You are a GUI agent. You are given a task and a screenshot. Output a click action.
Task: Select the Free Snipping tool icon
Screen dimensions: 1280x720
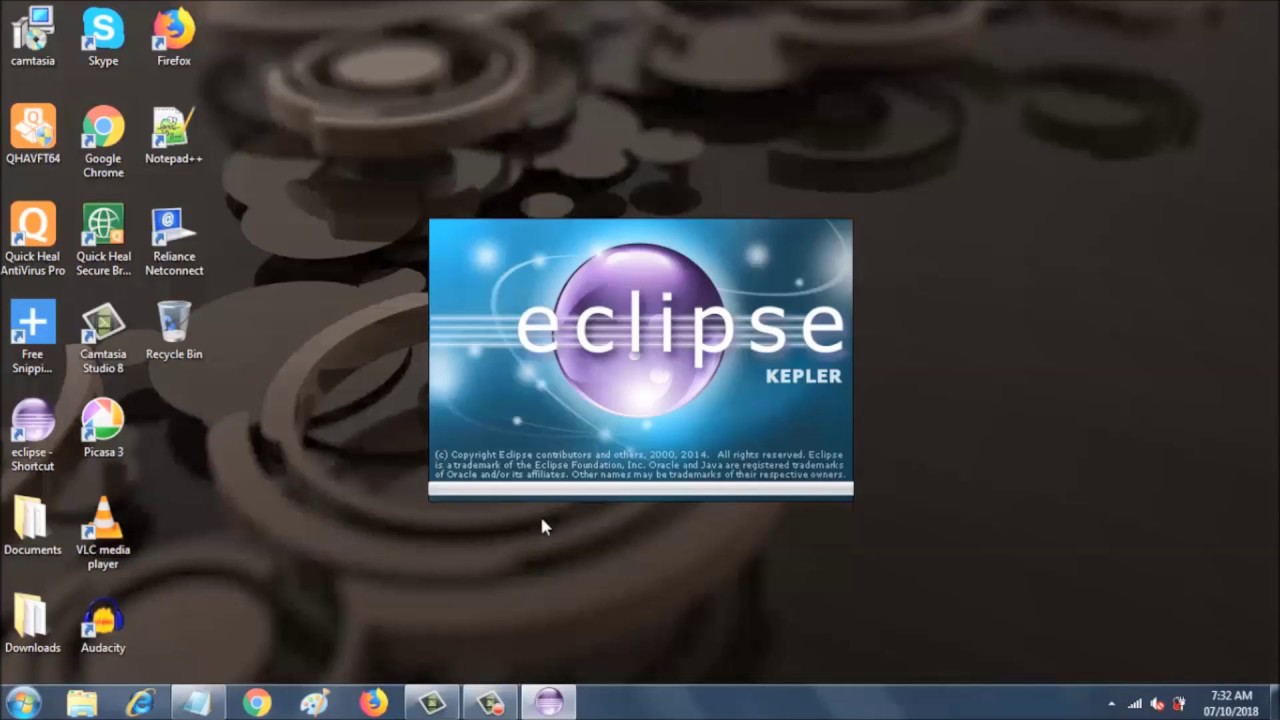pyautogui.click(x=32, y=338)
